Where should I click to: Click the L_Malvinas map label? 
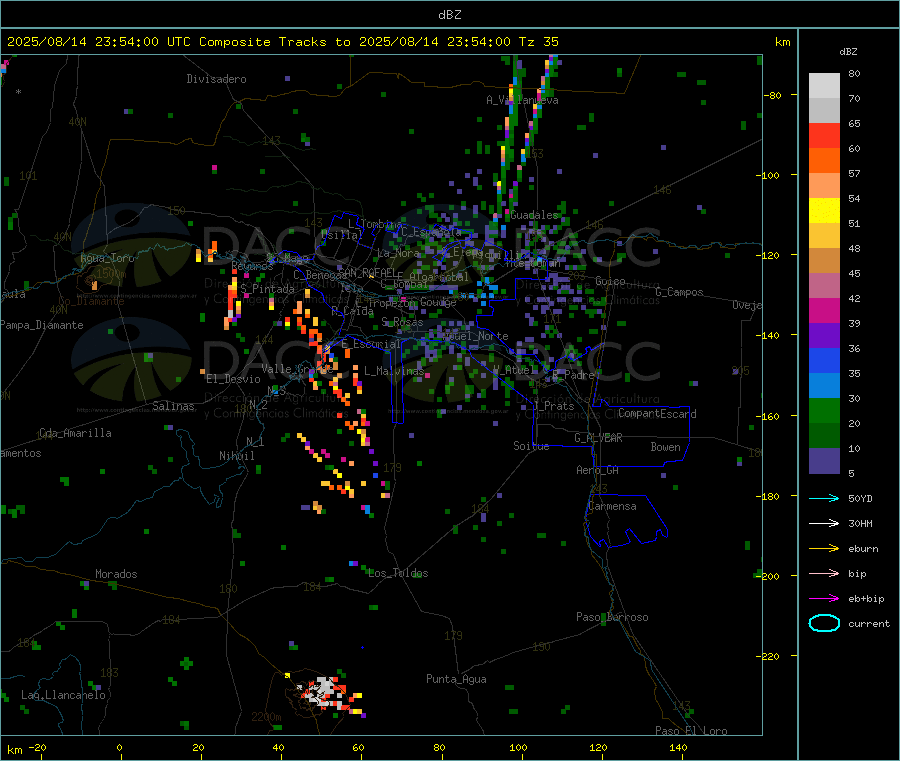coord(394,371)
